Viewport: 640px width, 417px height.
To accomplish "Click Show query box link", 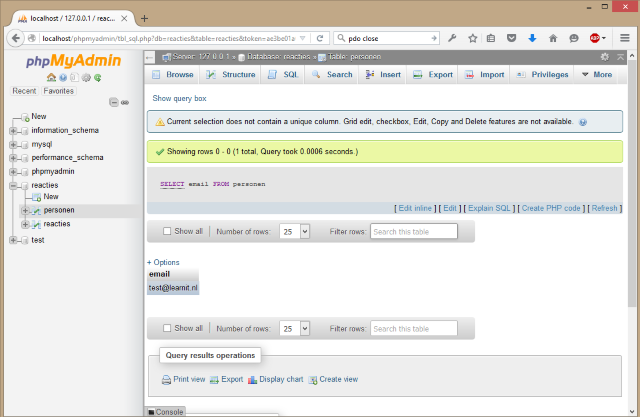I will [180, 98].
